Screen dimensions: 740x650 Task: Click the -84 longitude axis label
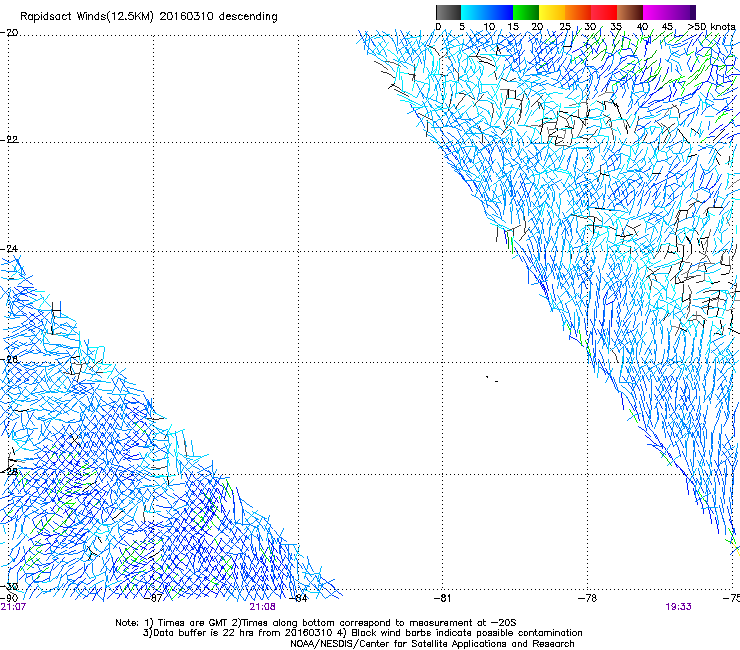298,598
